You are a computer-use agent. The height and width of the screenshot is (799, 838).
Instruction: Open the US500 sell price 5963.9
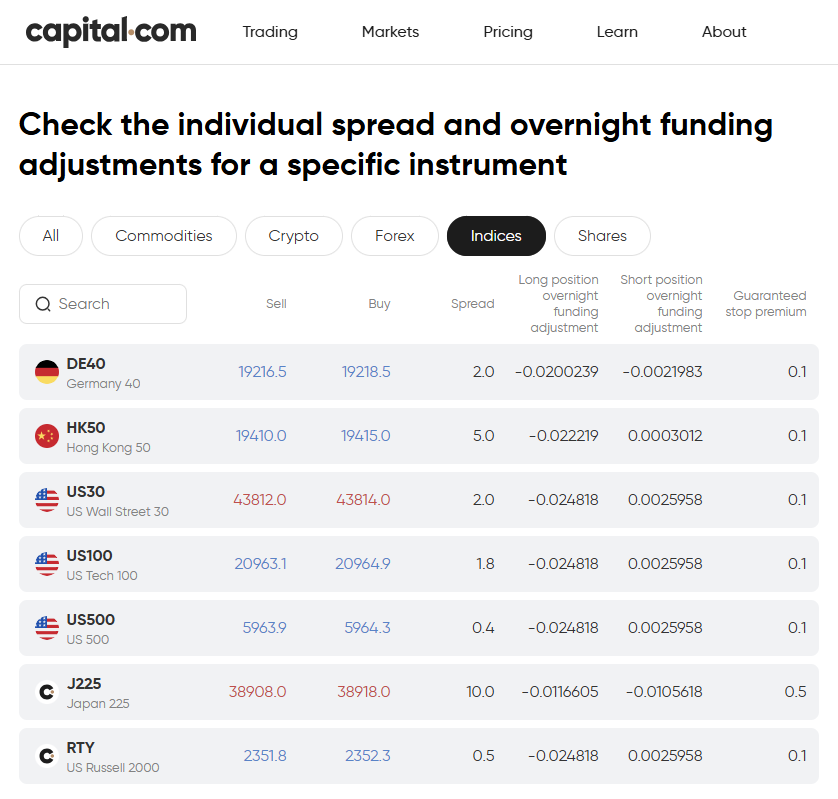[x=265, y=627]
